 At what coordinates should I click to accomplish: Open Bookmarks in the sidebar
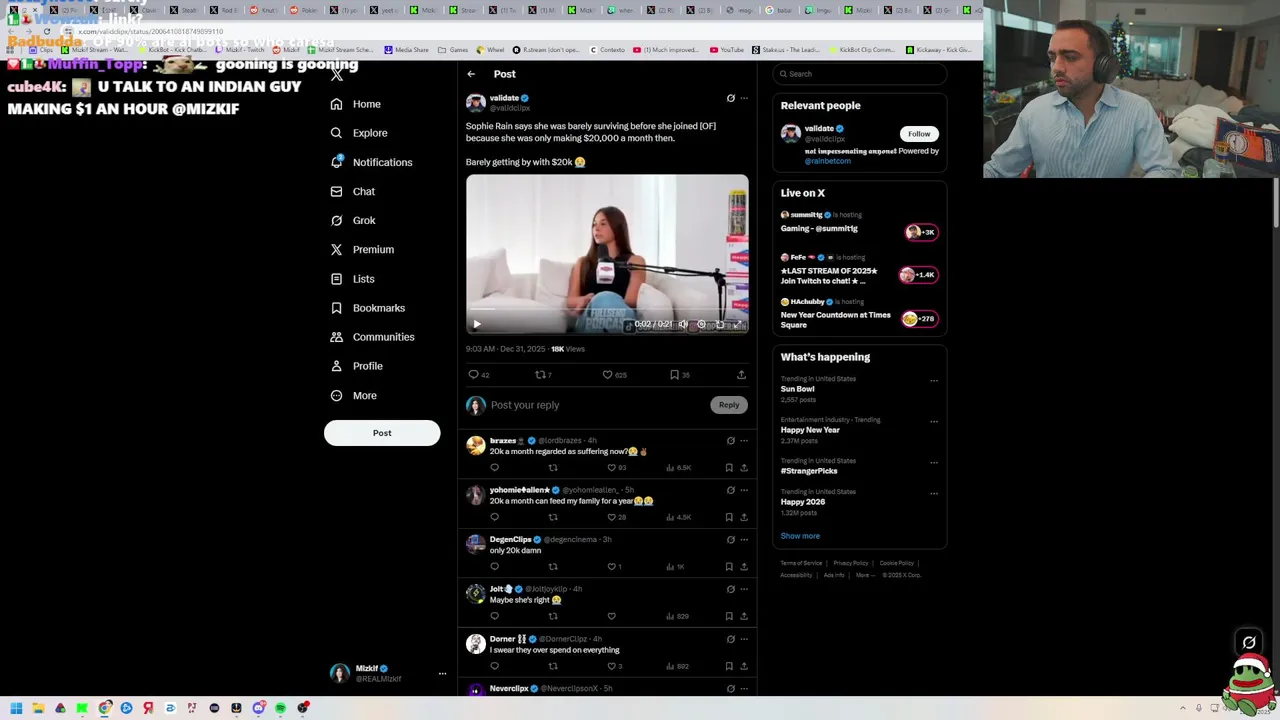coord(367,308)
